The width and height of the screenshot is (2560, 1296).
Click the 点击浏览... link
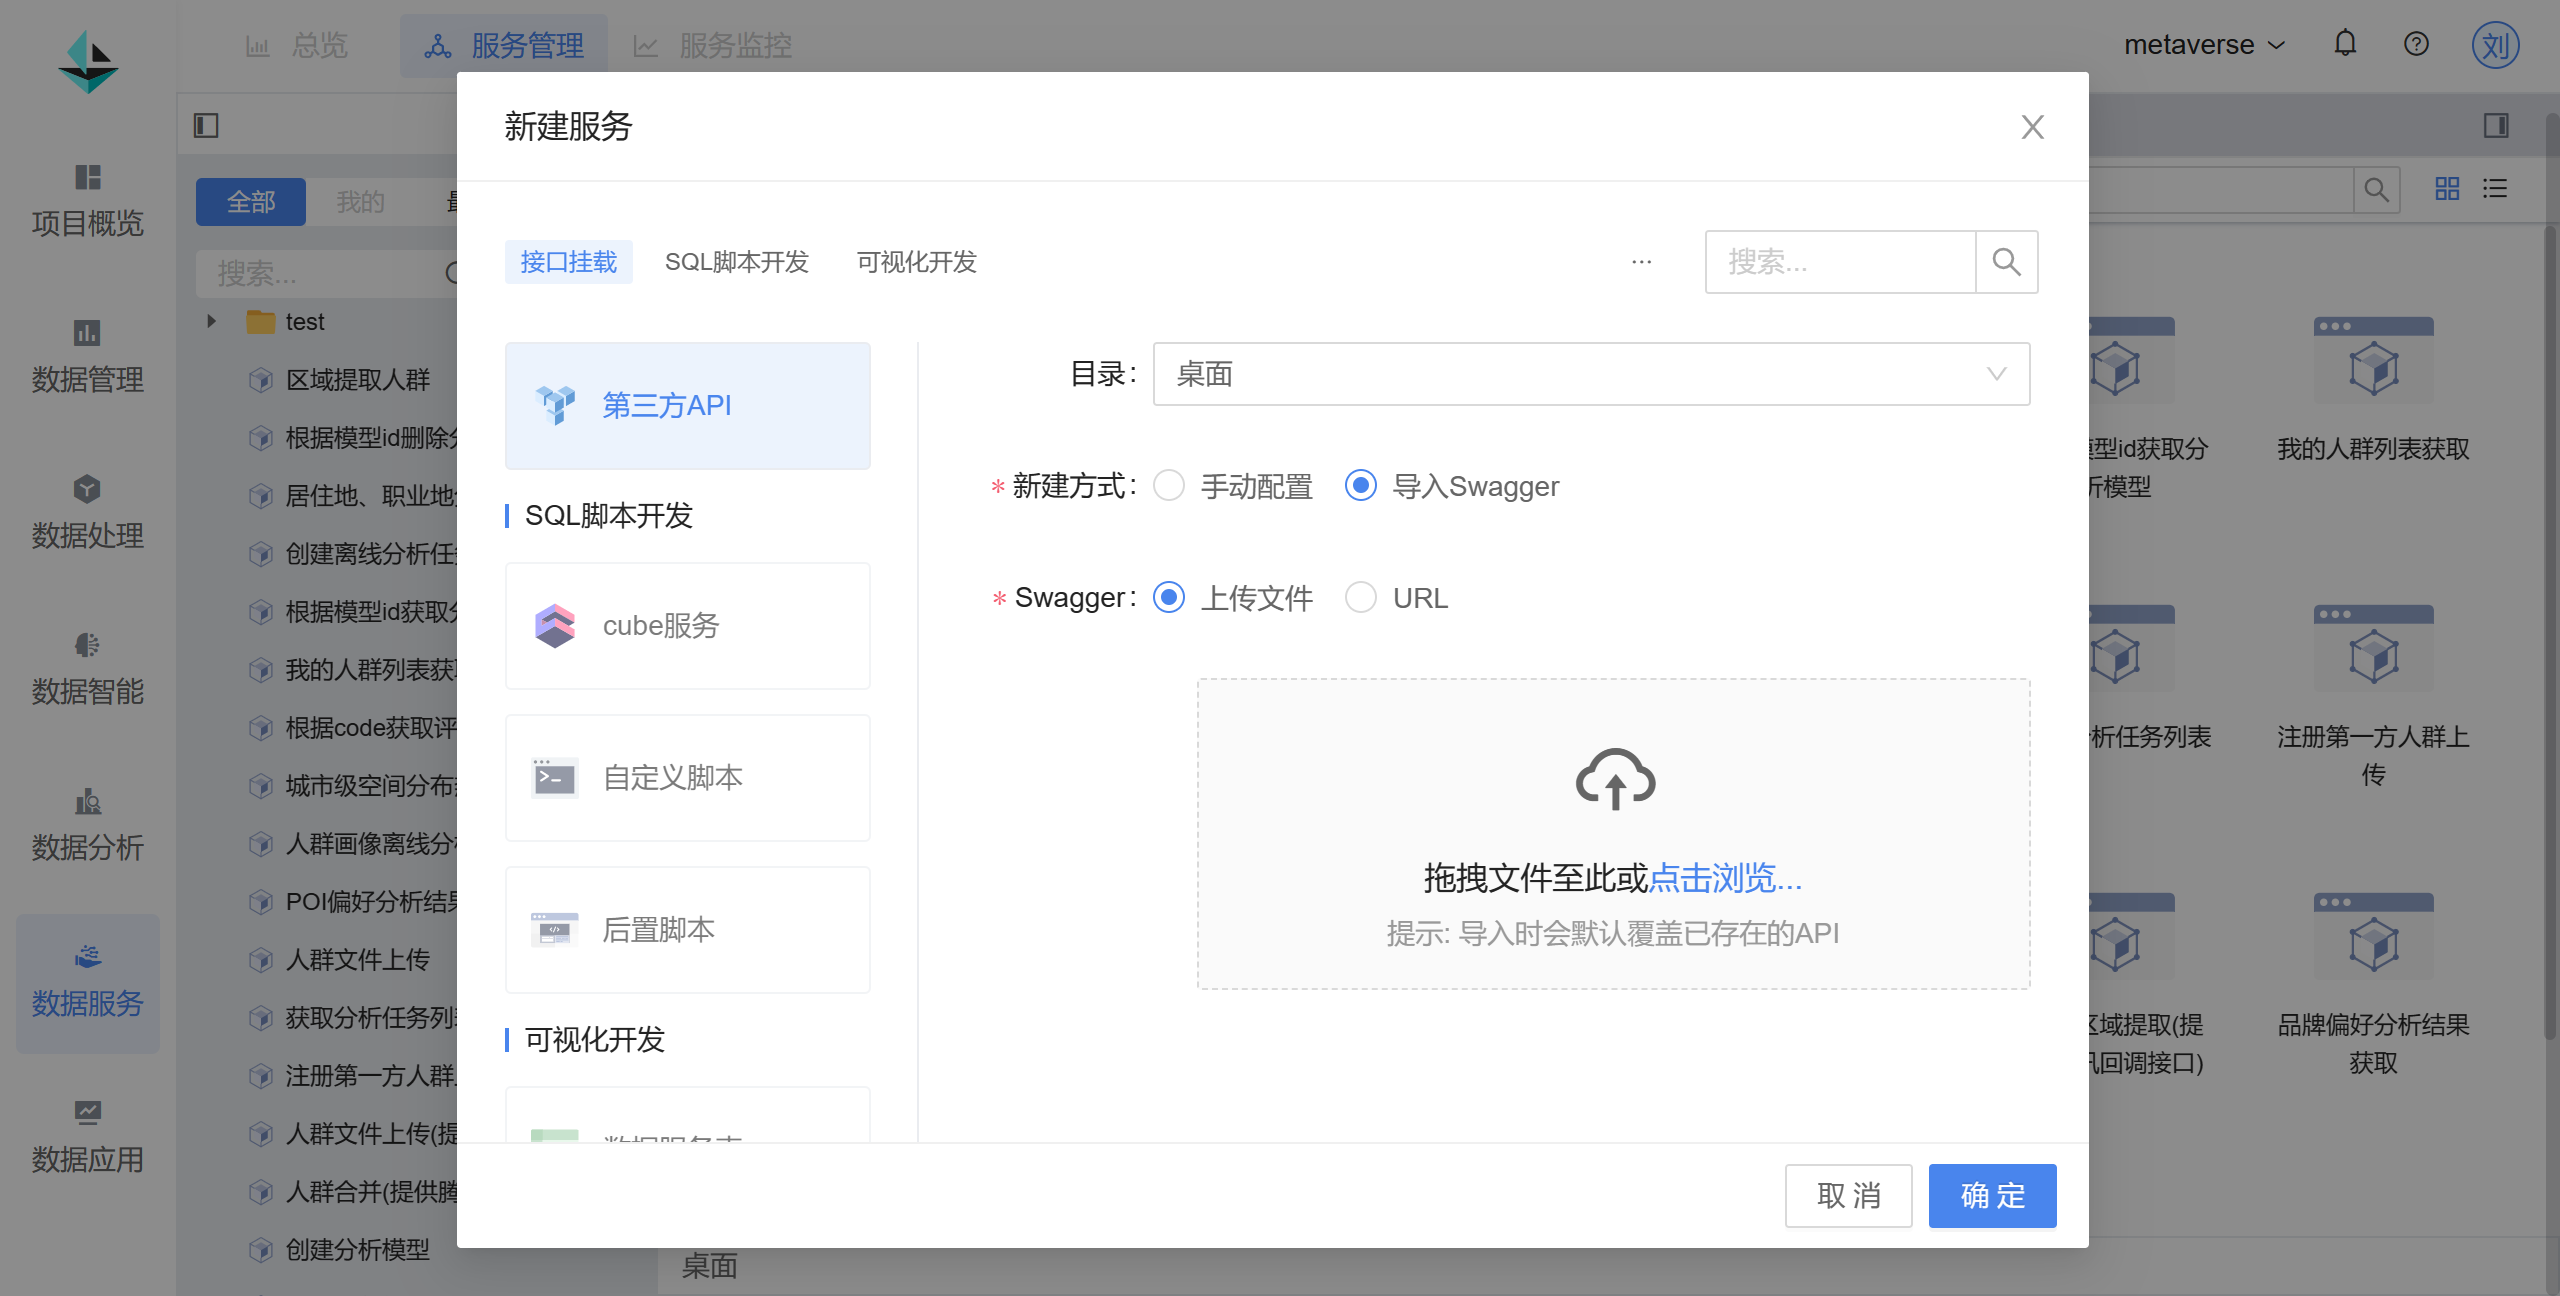click(x=1725, y=878)
